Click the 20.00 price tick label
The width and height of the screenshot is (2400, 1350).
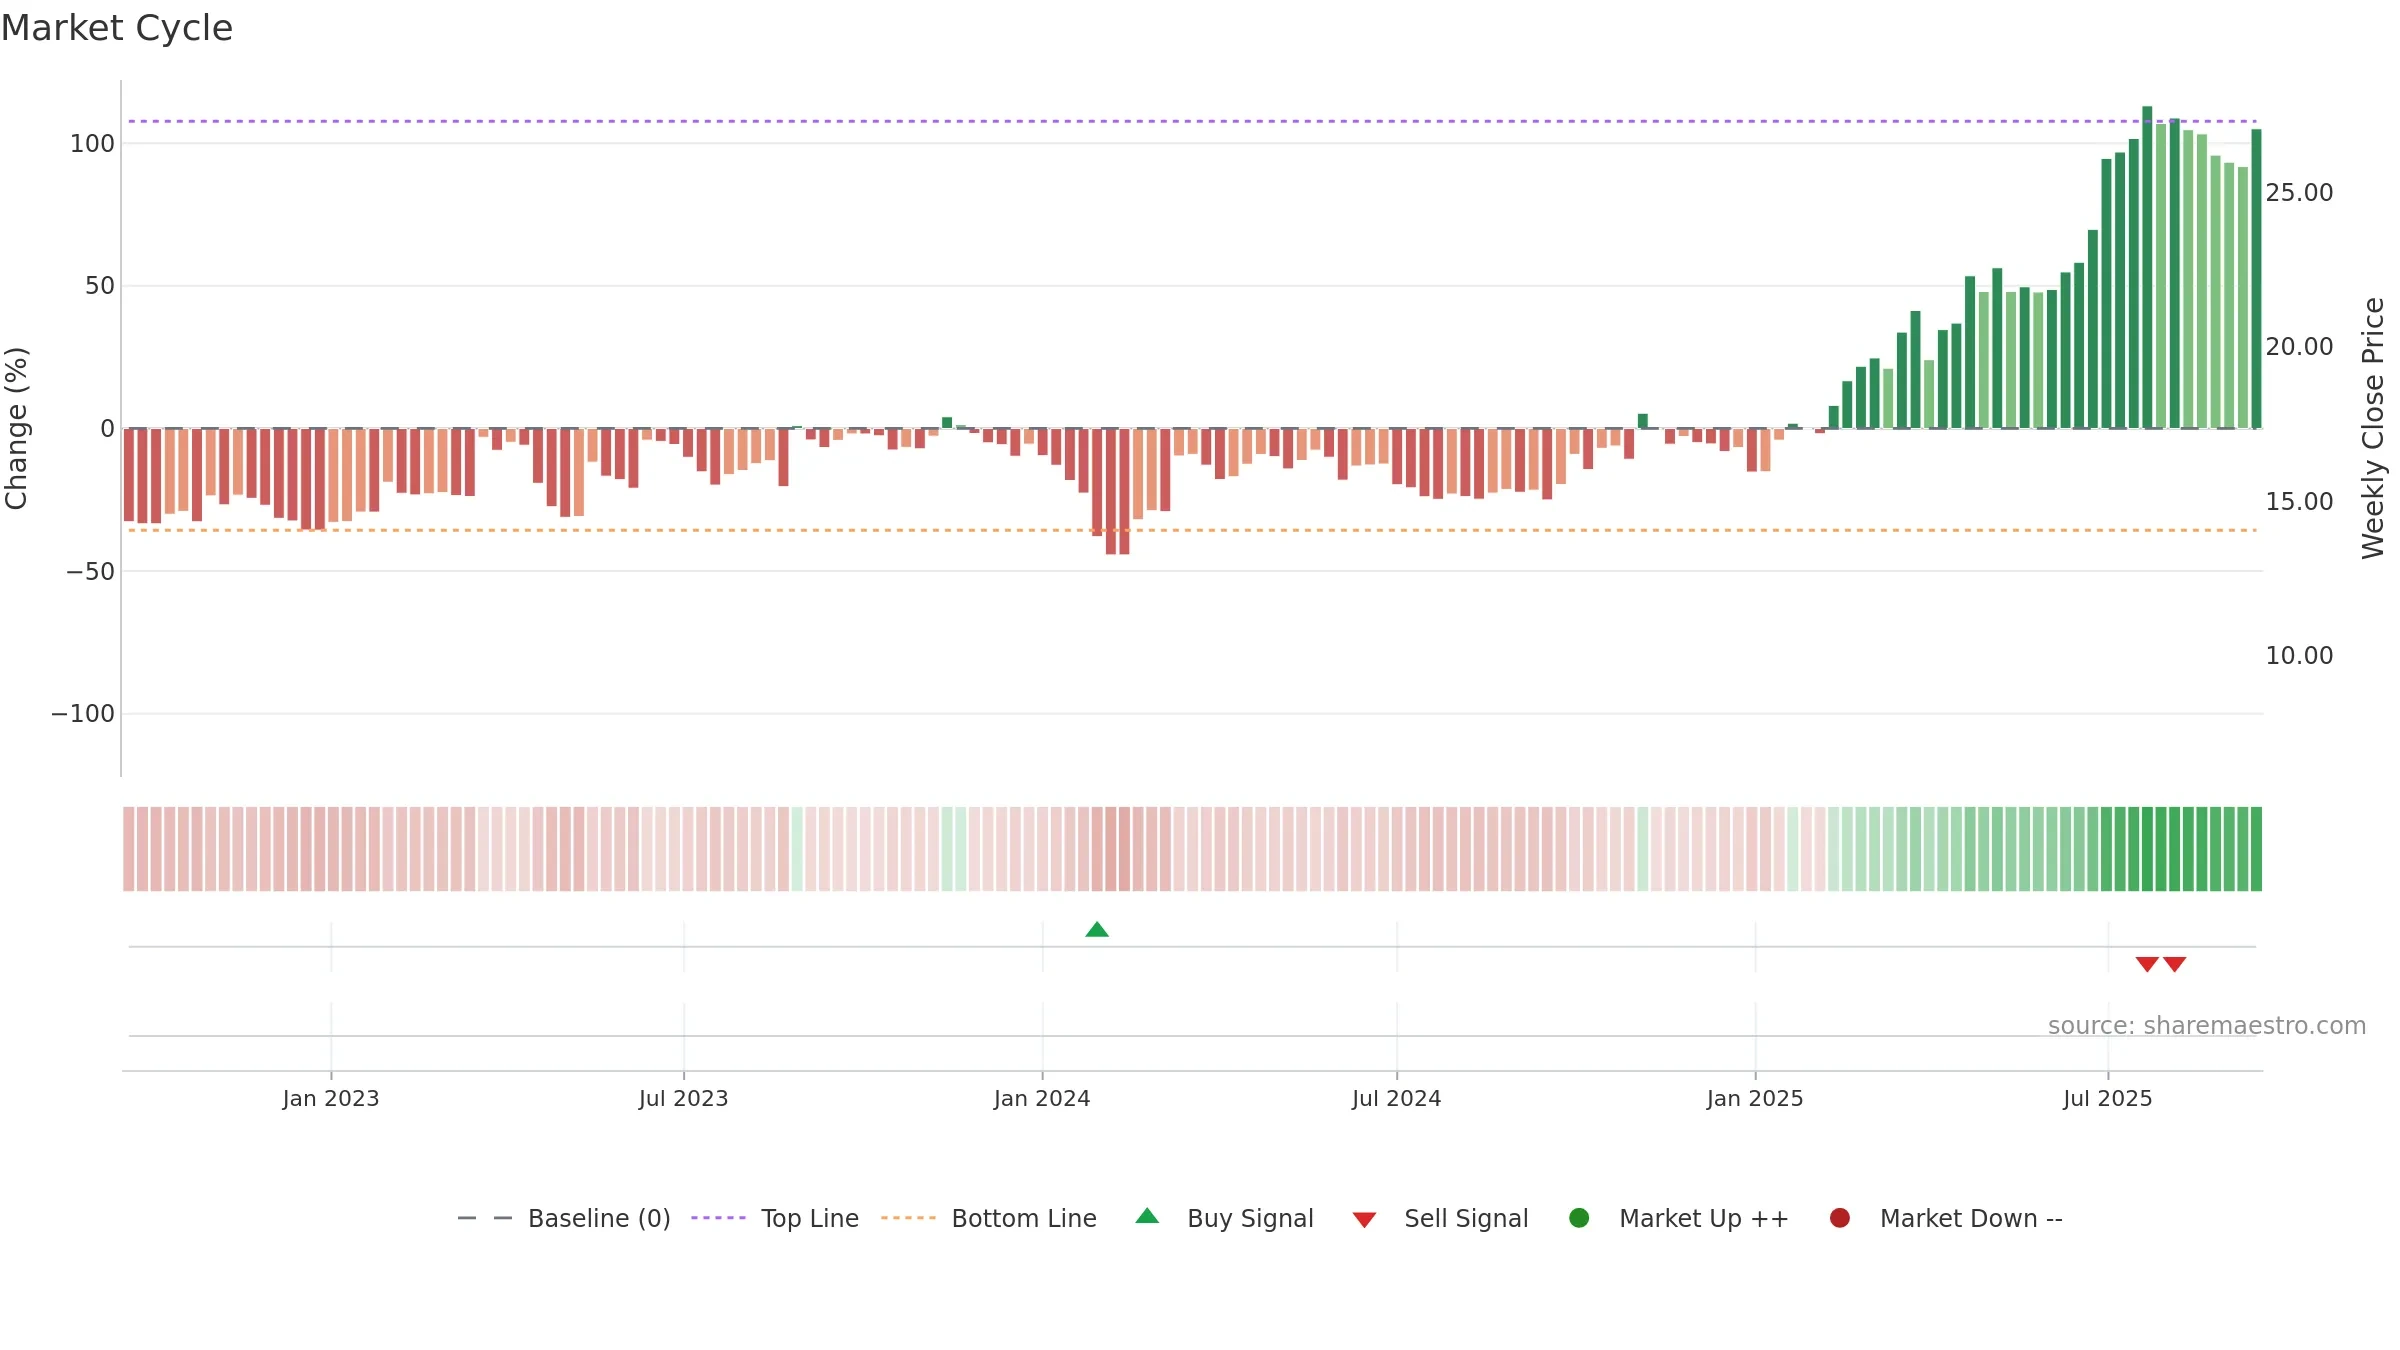pyautogui.click(x=2299, y=347)
